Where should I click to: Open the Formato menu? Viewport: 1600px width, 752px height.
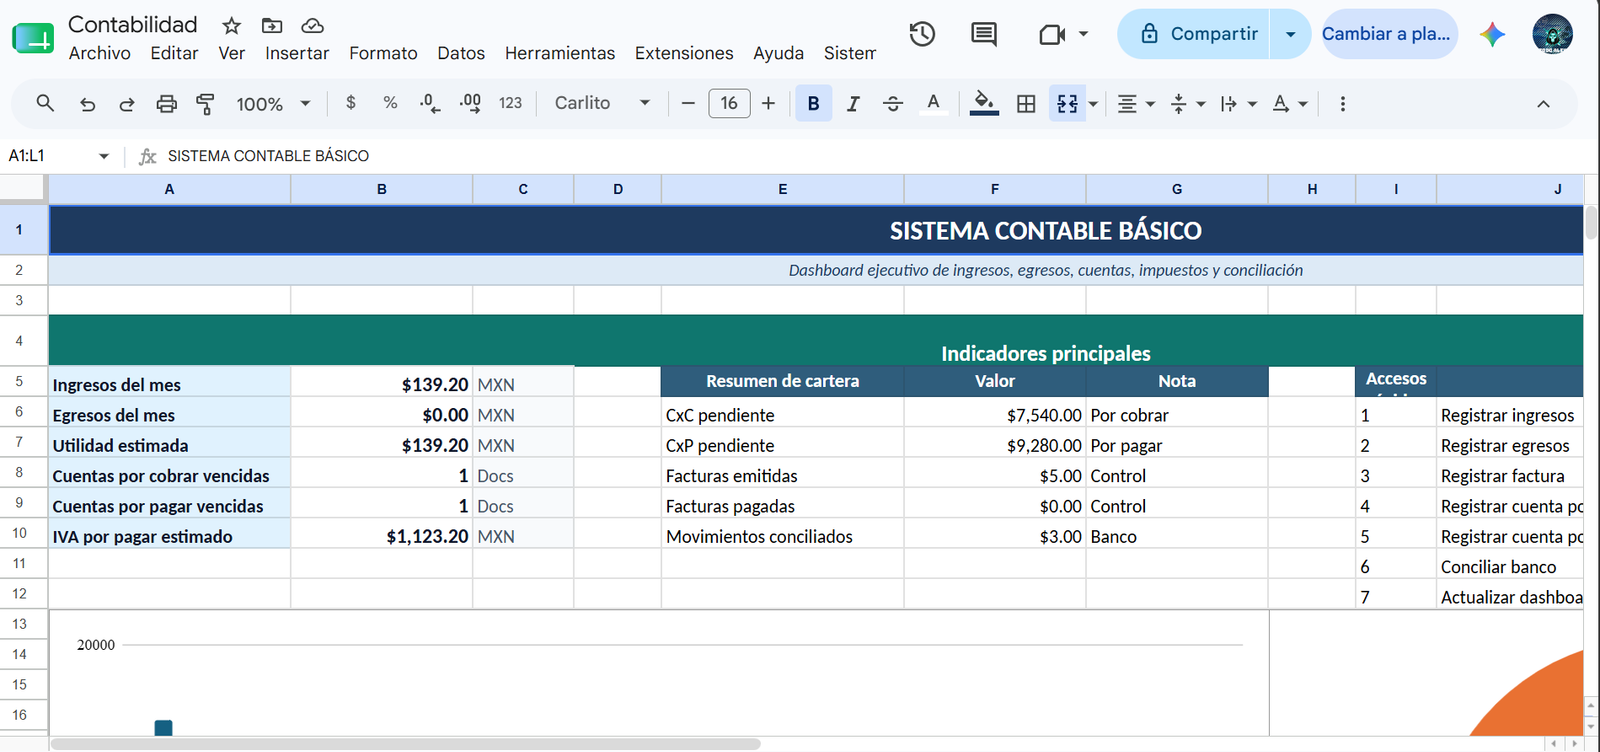pyautogui.click(x=383, y=53)
